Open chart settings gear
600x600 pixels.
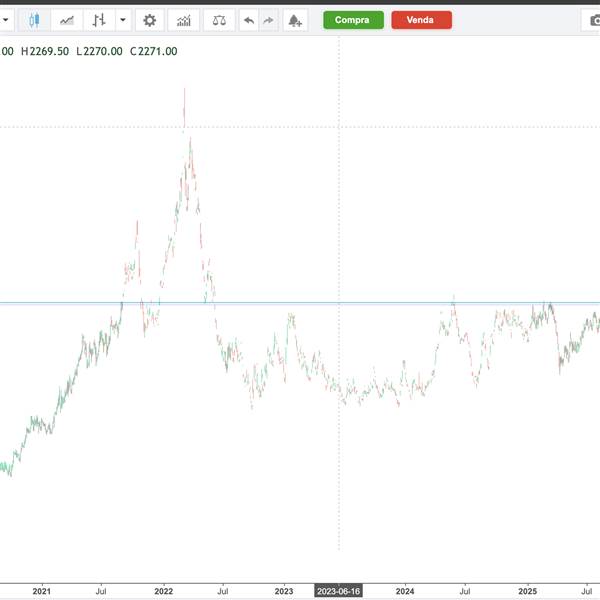[x=150, y=20]
